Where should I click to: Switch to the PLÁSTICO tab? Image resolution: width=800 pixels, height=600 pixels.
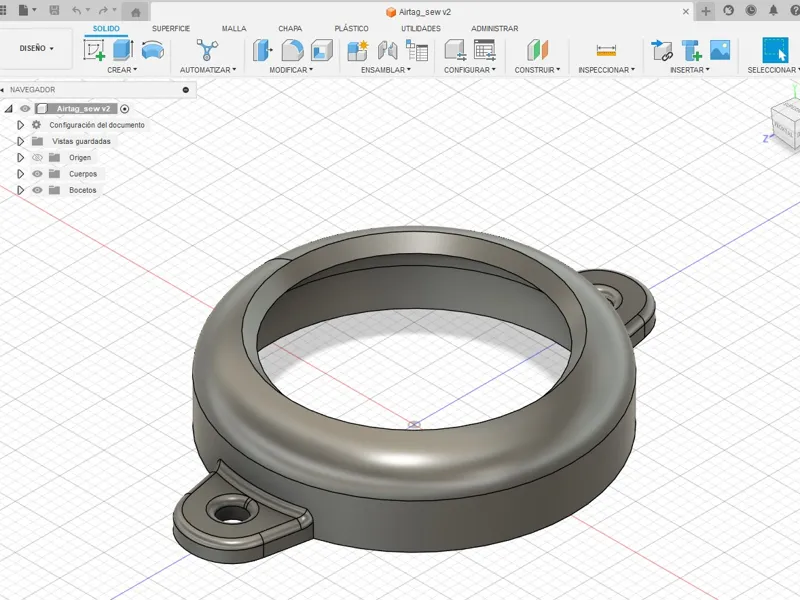tap(352, 29)
